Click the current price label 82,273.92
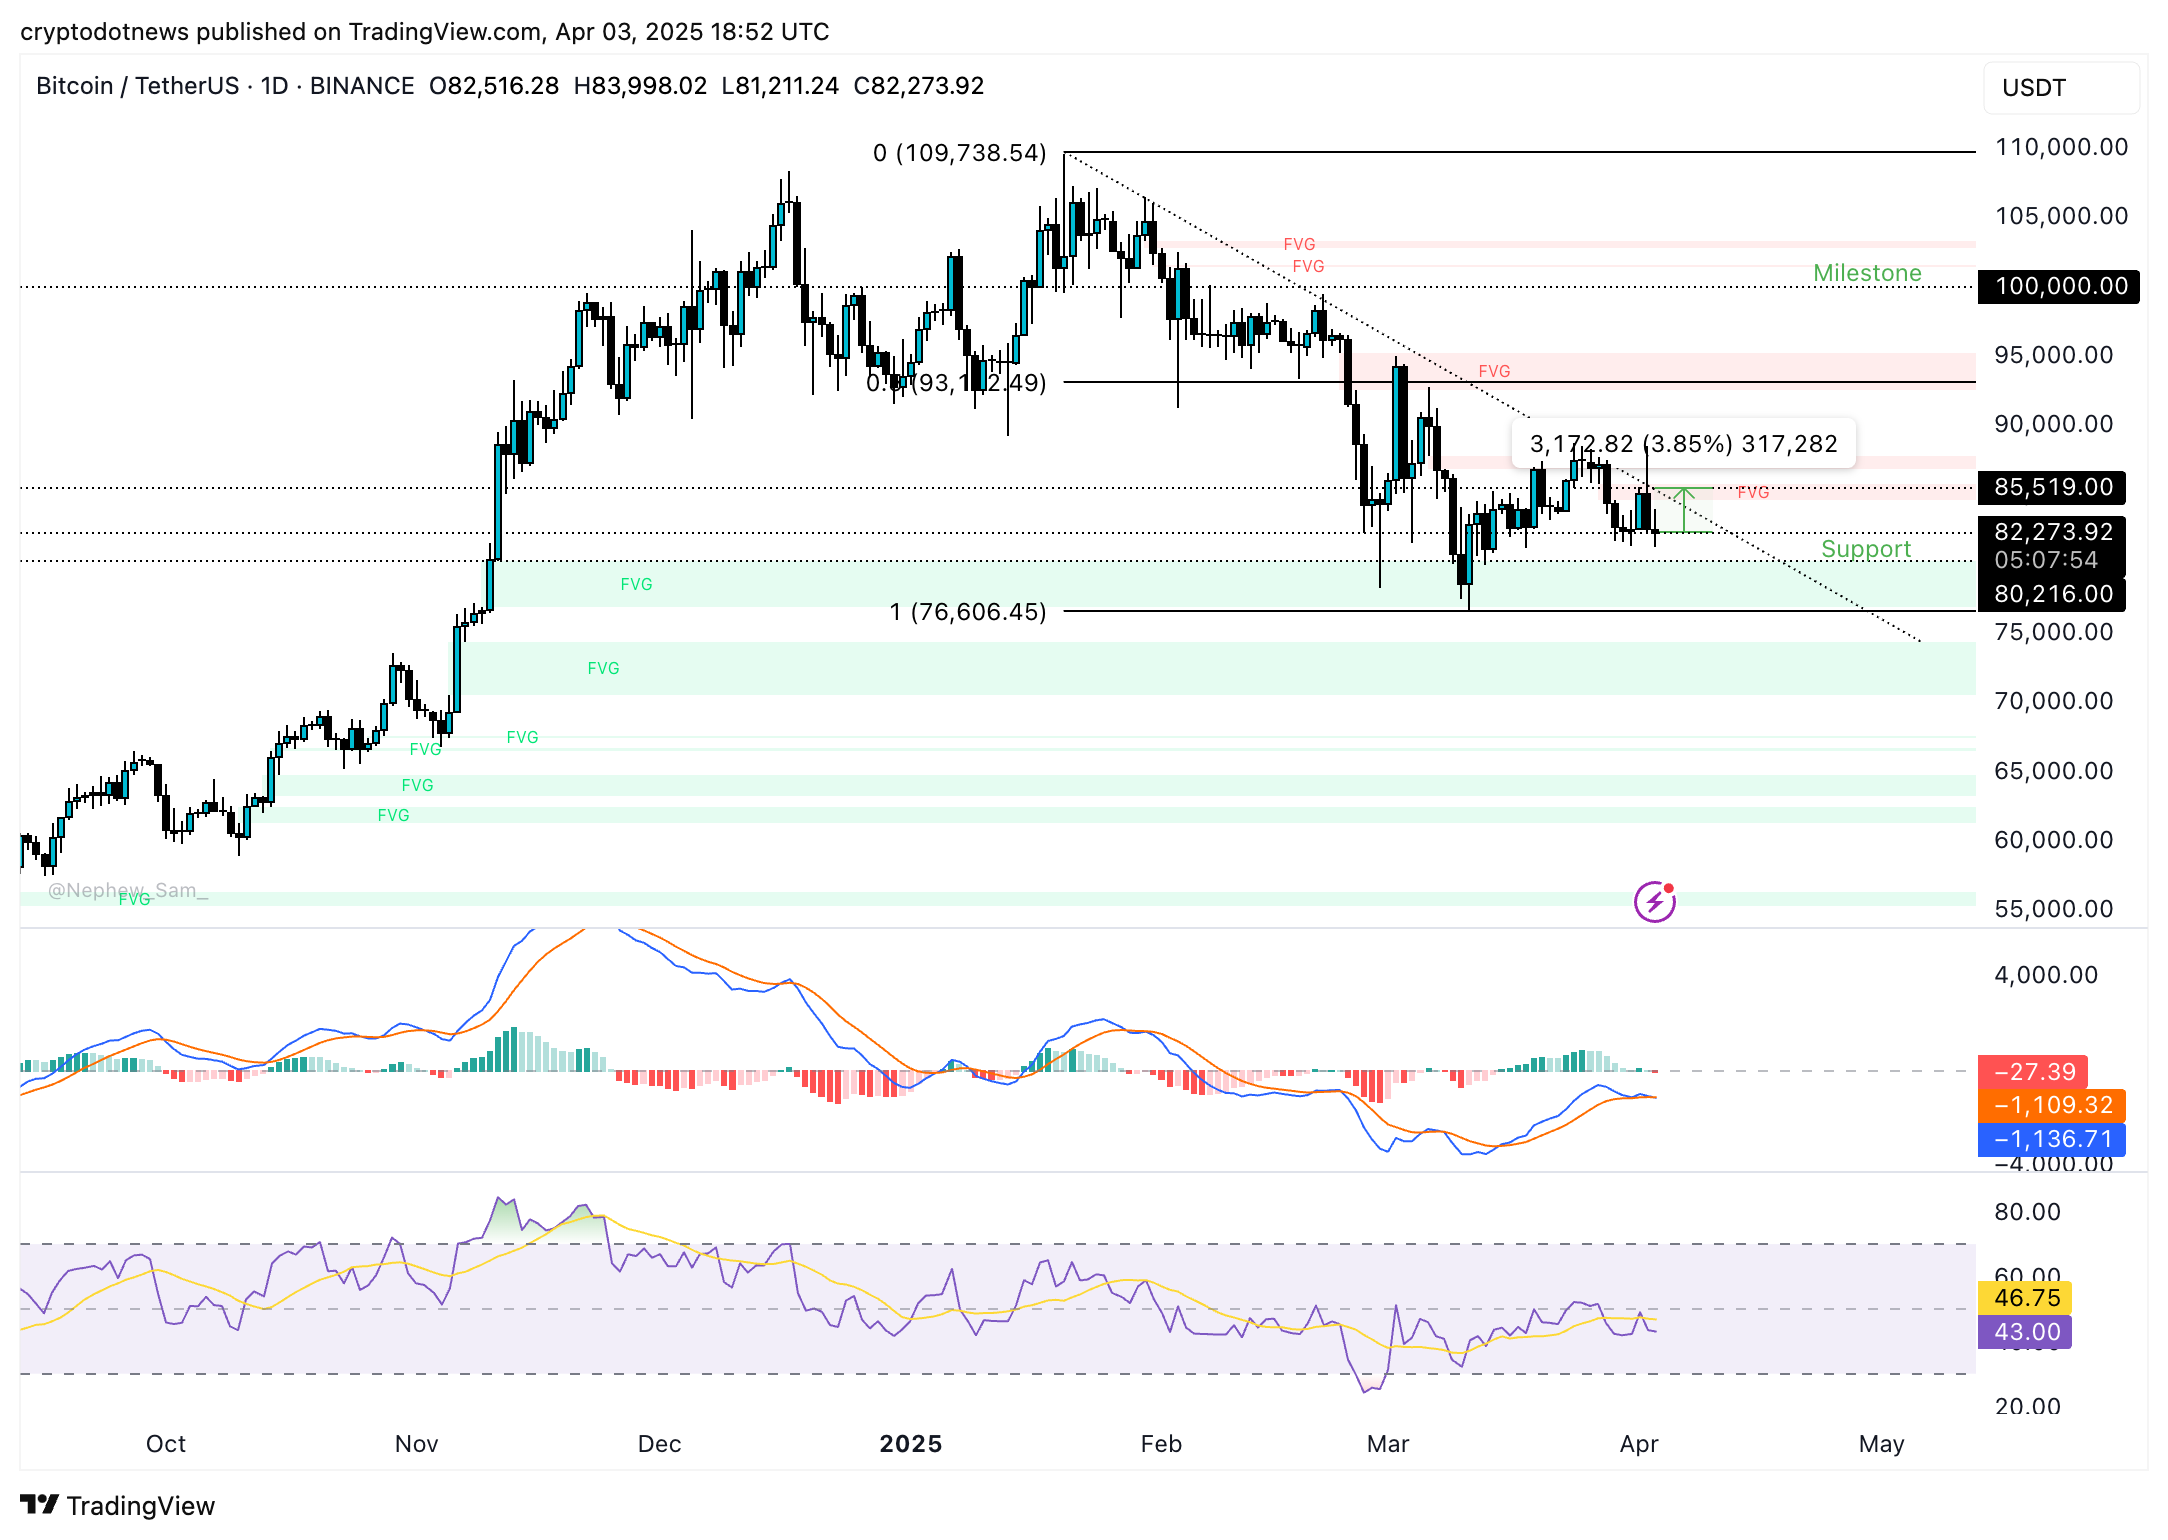 2053,532
